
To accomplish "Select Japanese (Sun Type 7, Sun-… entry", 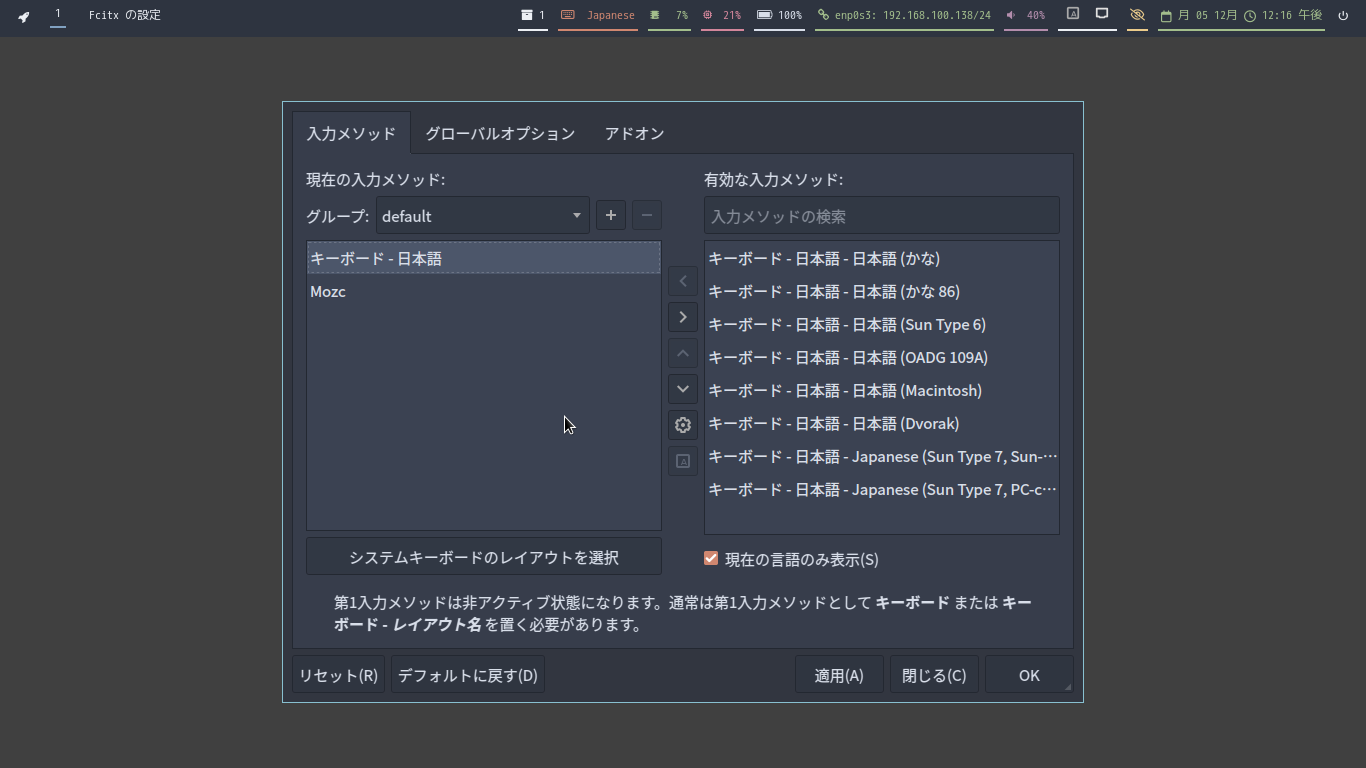I will (882, 456).
